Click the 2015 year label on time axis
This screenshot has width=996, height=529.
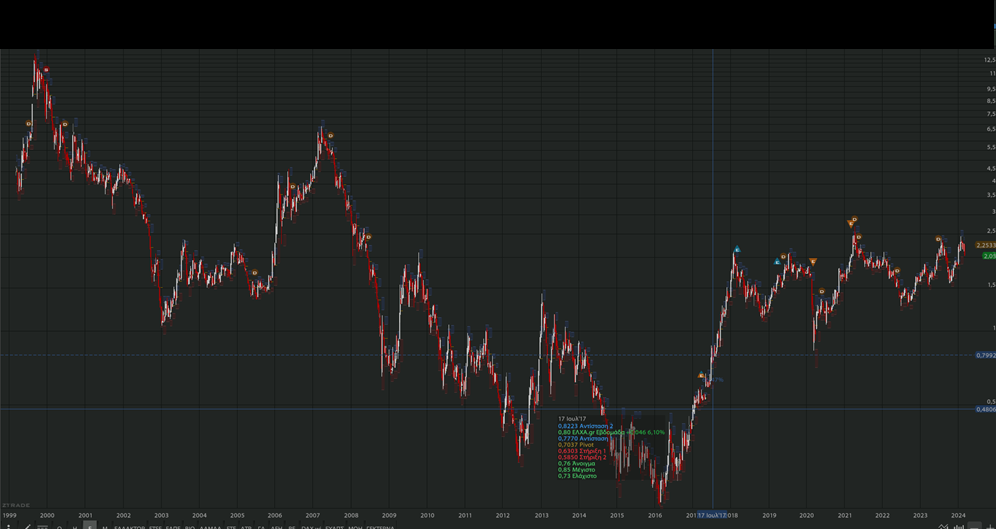coord(617,516)
